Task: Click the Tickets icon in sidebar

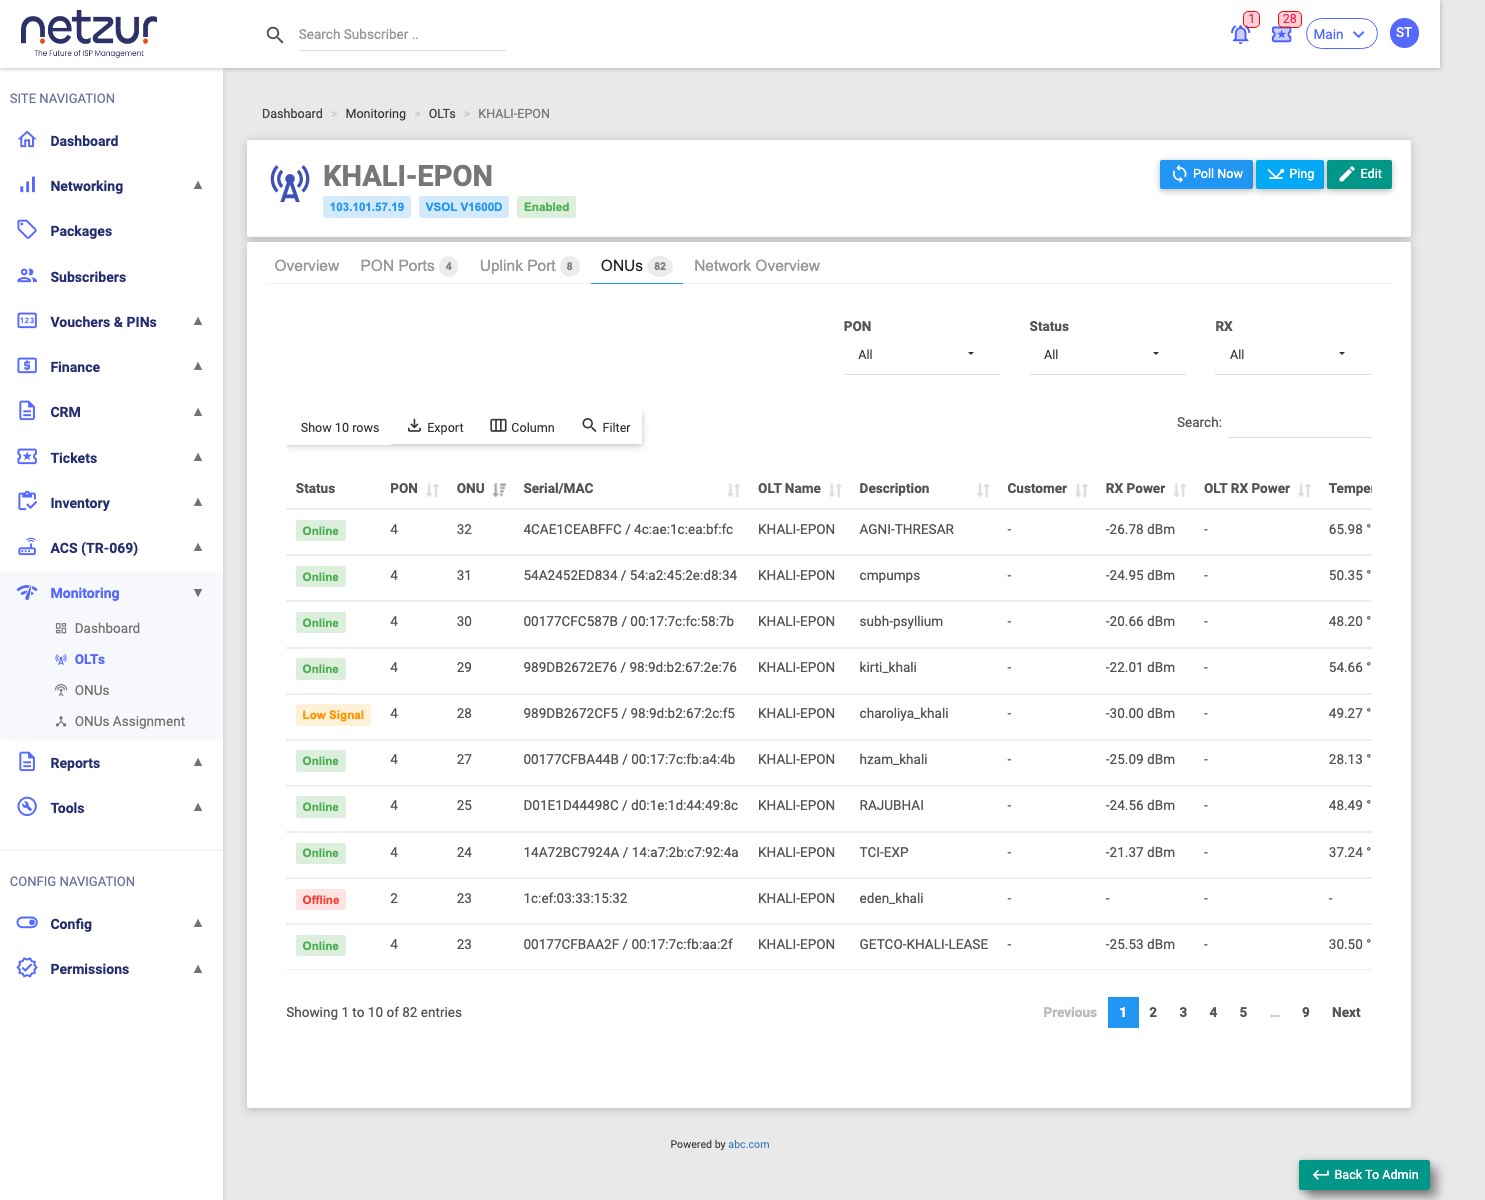Action: click(28, 457)
